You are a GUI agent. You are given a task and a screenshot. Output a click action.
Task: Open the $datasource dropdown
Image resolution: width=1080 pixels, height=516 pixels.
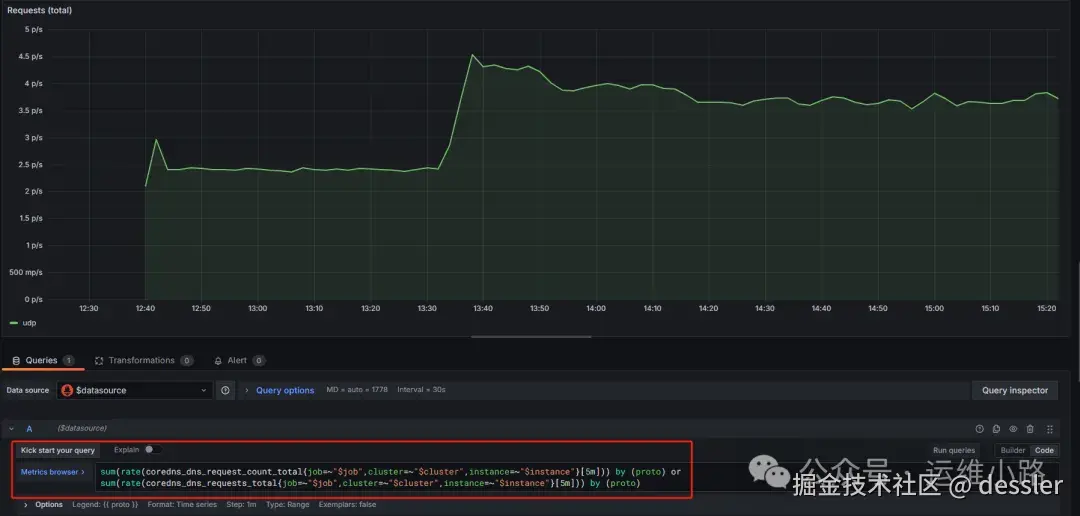pos(134,390)
